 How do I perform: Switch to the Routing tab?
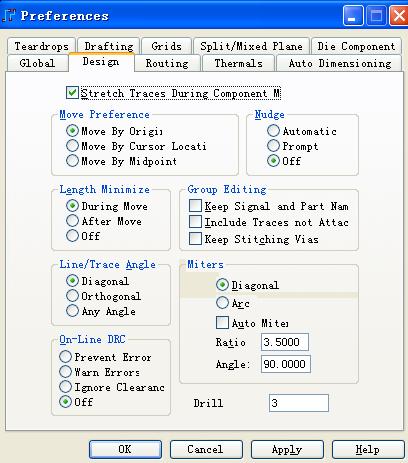click(x=167, y=63)
